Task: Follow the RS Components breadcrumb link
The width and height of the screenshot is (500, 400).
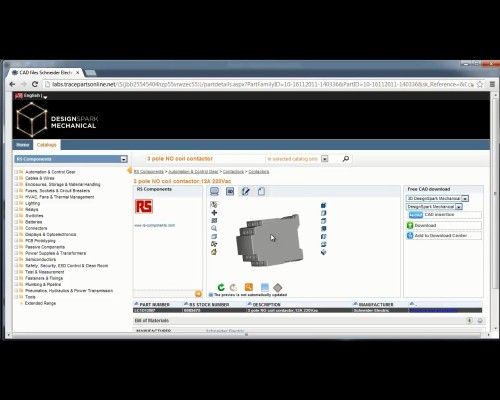Action: 149,172
